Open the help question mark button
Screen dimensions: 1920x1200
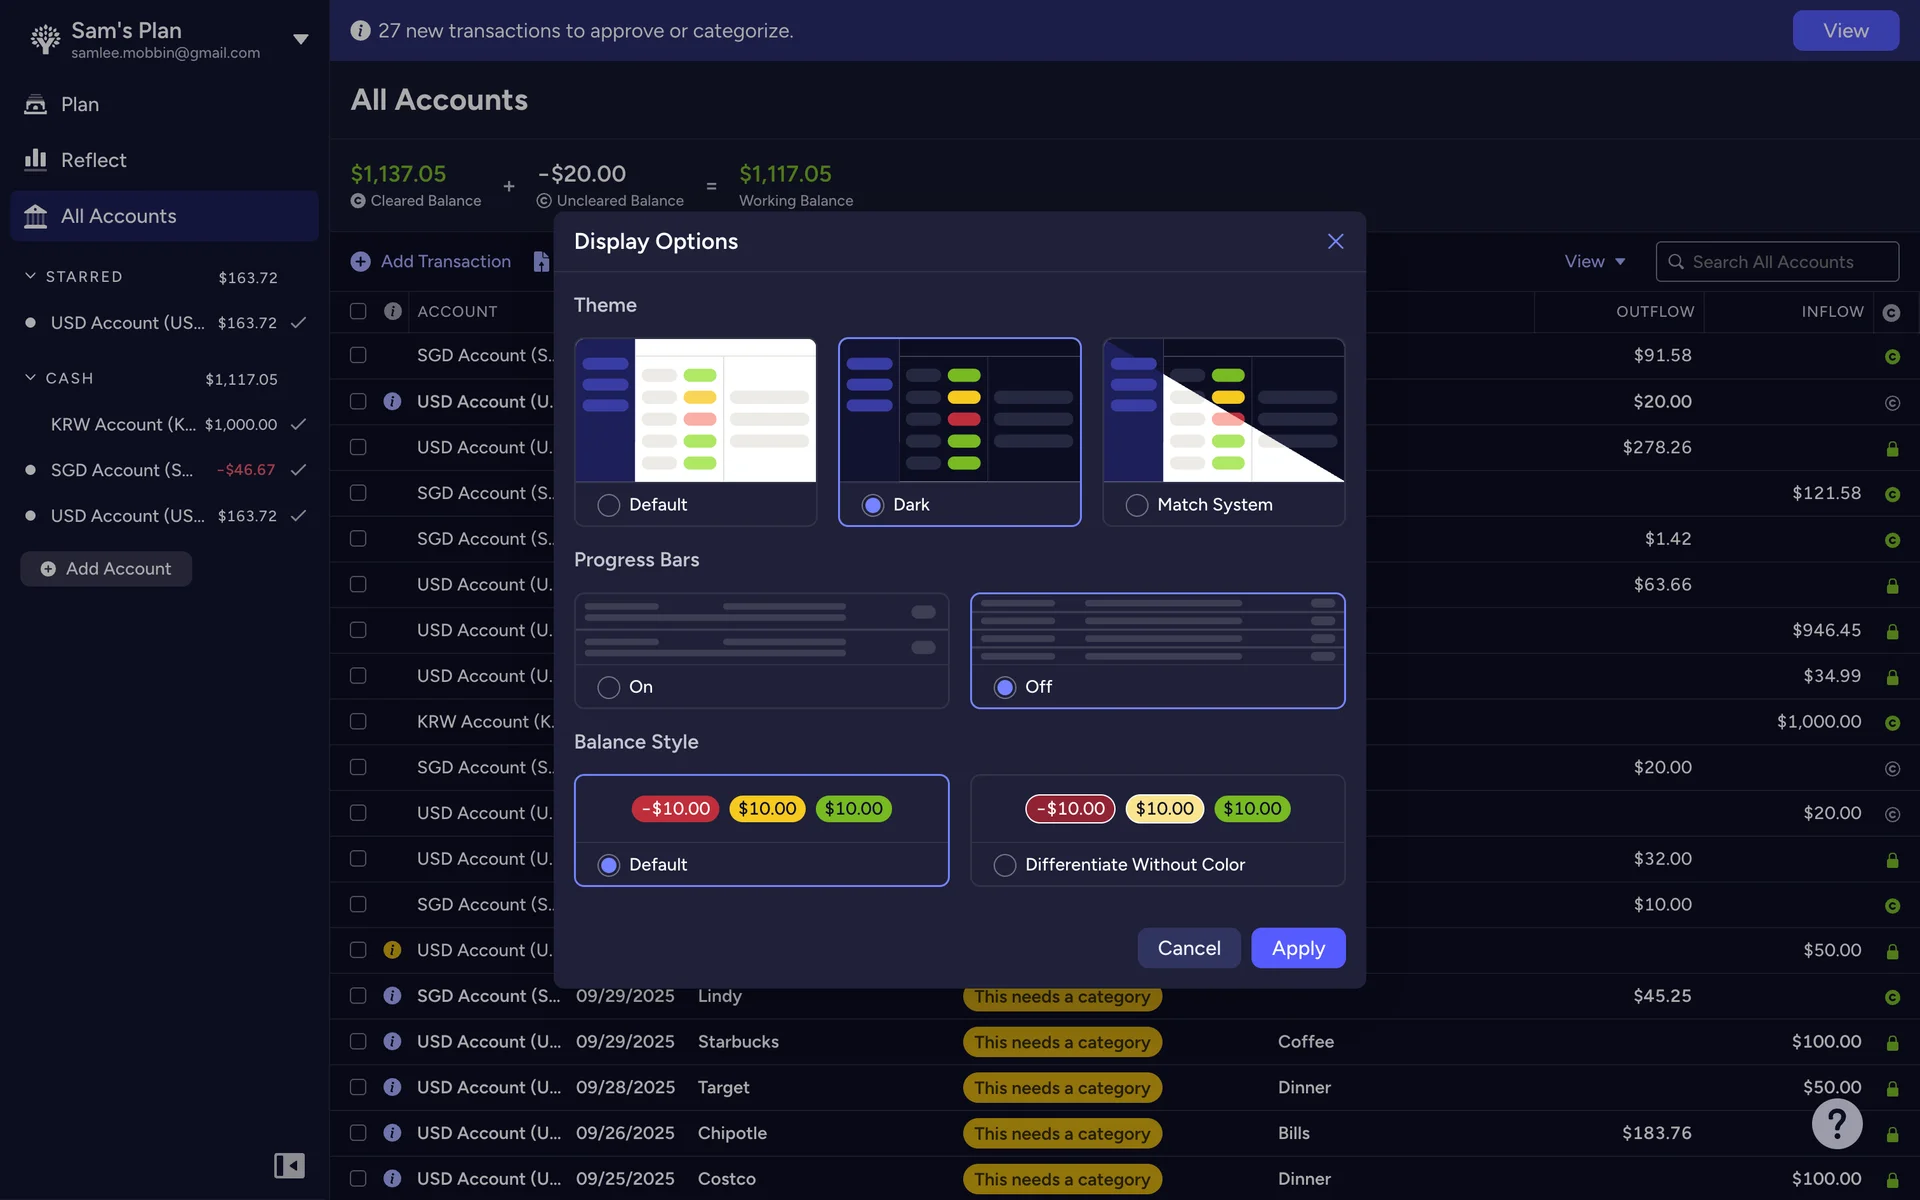(x=1836, y=1124)
